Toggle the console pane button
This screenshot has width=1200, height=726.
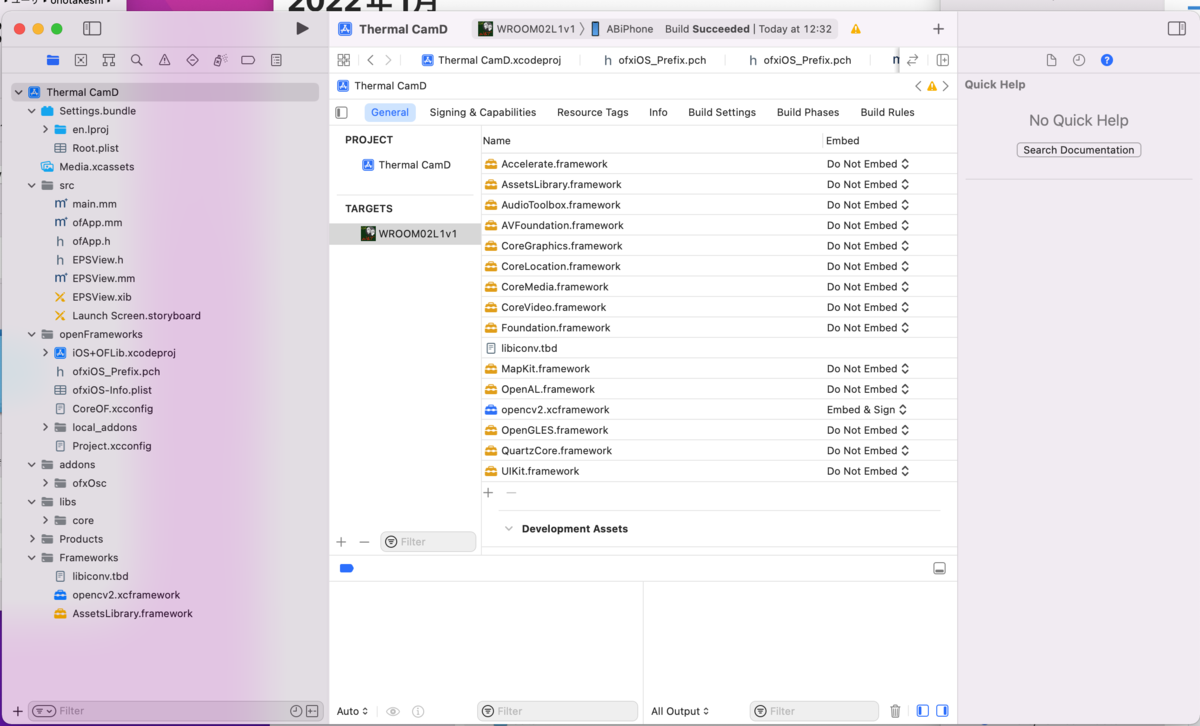(x=942, y=711)
